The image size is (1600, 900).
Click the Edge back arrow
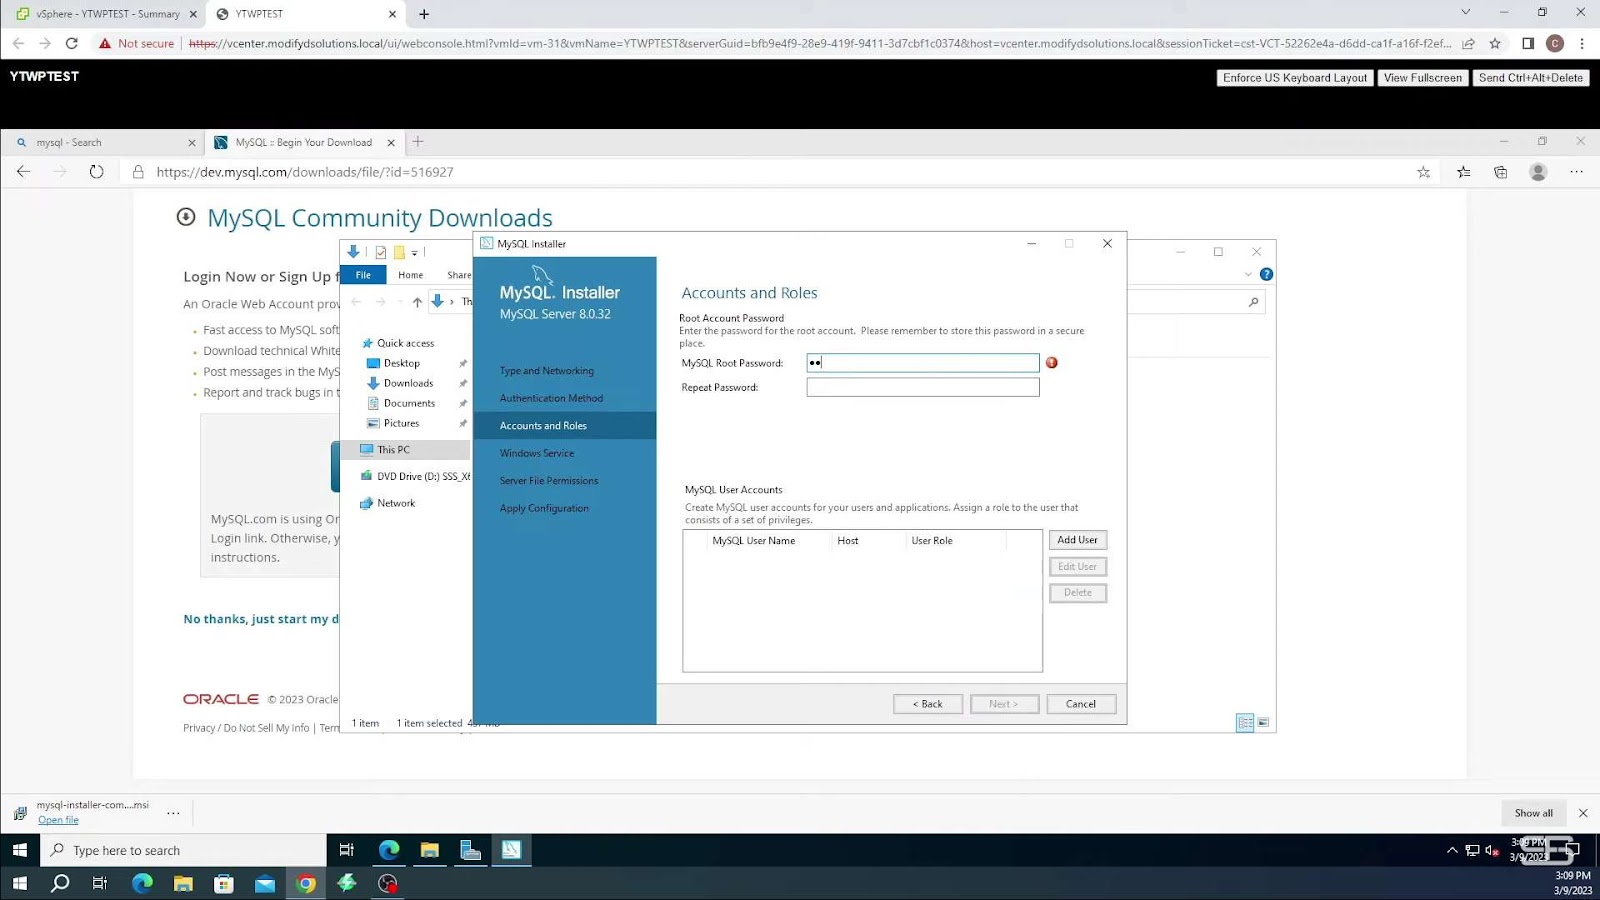click(24, 172)
